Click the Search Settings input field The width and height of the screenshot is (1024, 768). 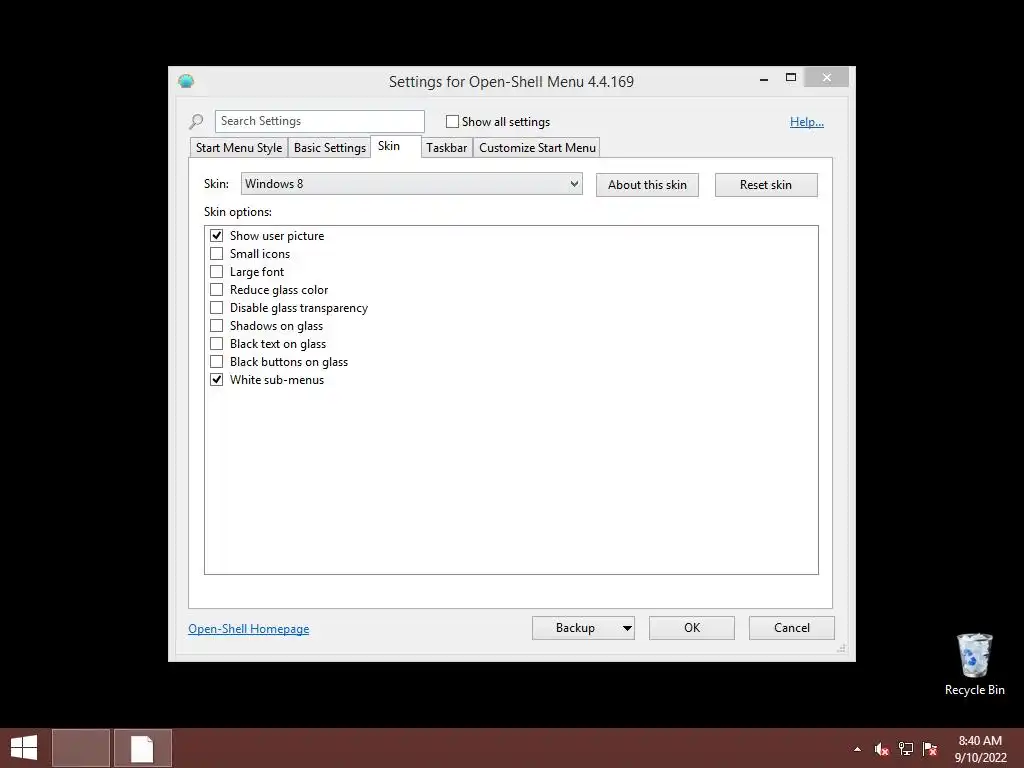(x=320, y=121)
